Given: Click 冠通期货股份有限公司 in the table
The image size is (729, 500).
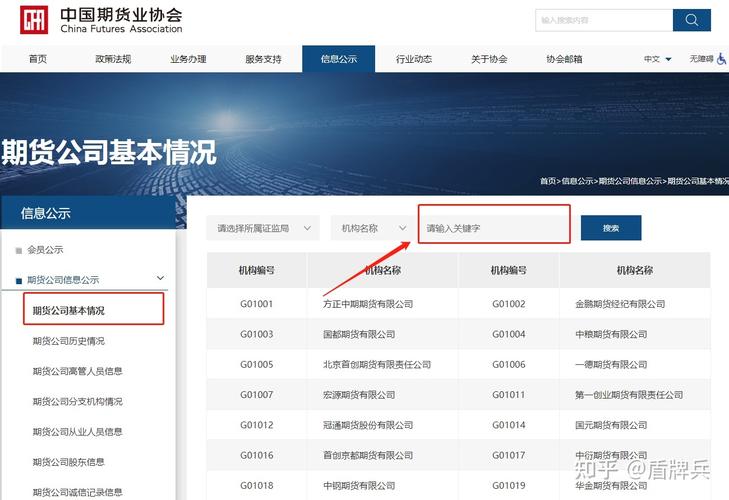Looking at the screenshot, I should coord(368,425).
